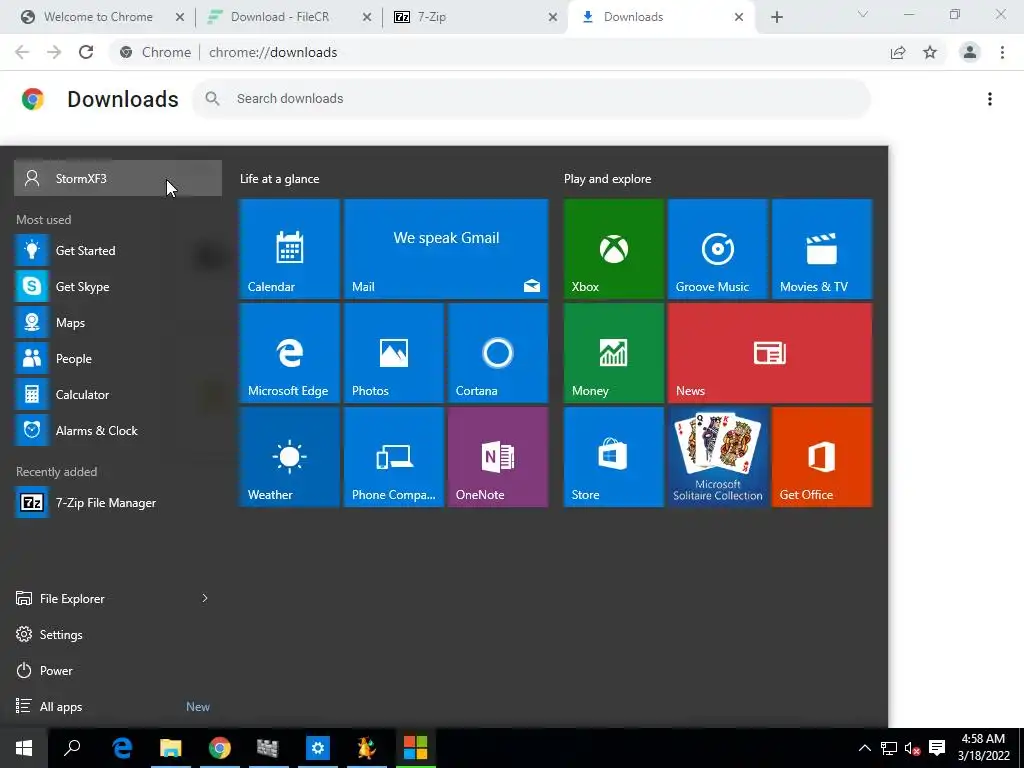Open Chrome three-dot main menu
1024x768 pixels.
(1002, 52)
